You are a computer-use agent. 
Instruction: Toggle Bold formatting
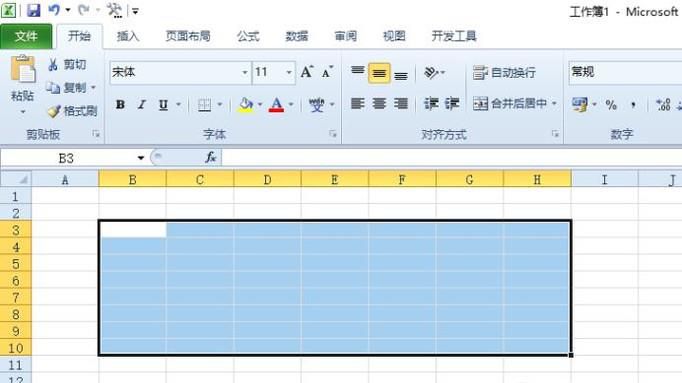(120, 105)
